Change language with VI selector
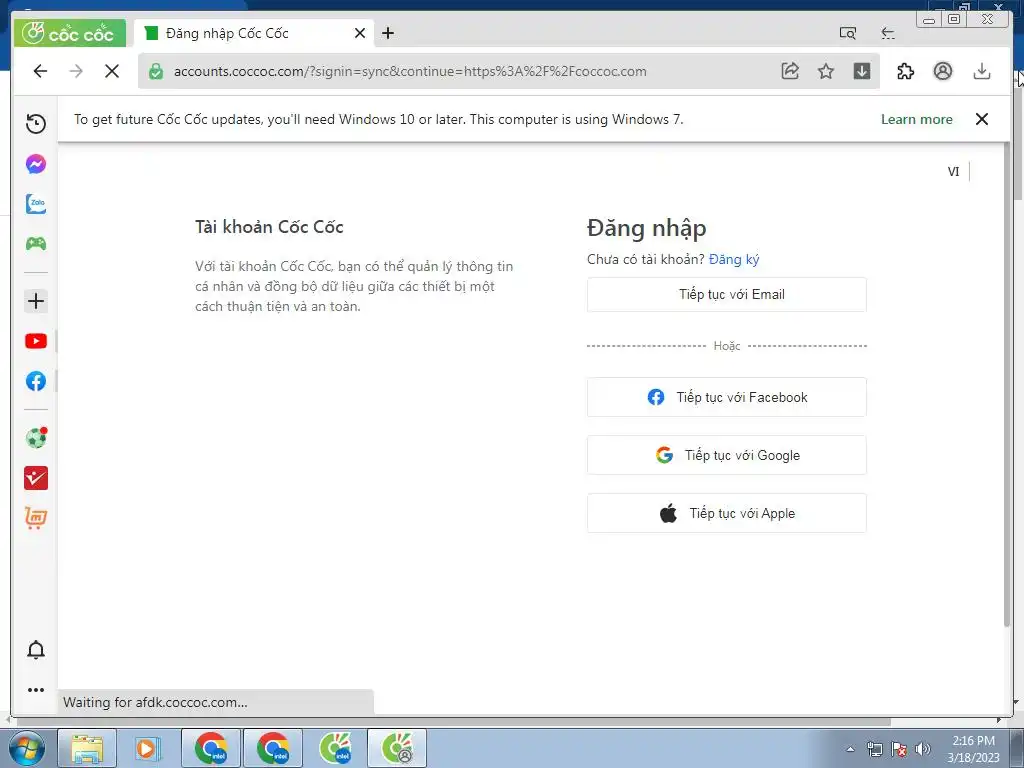Screen dimensions: 1024x768 click(953, 172)
